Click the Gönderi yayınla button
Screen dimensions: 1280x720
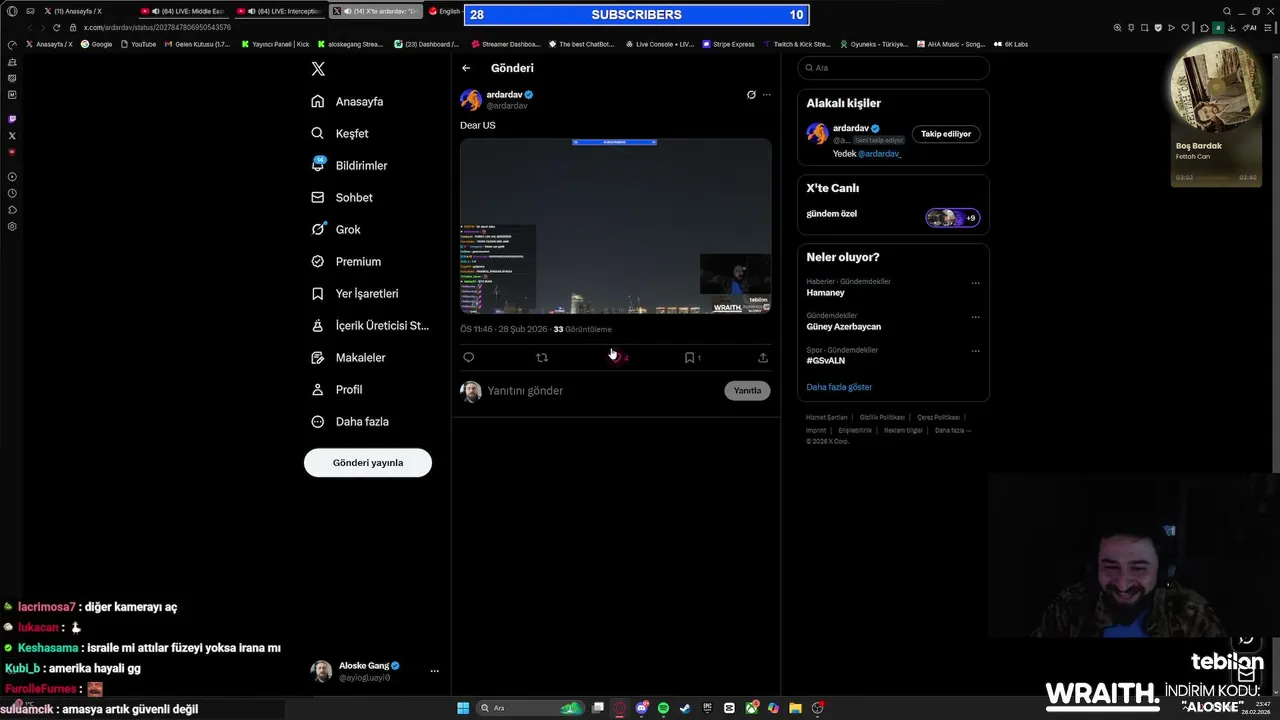click(368, 463)
